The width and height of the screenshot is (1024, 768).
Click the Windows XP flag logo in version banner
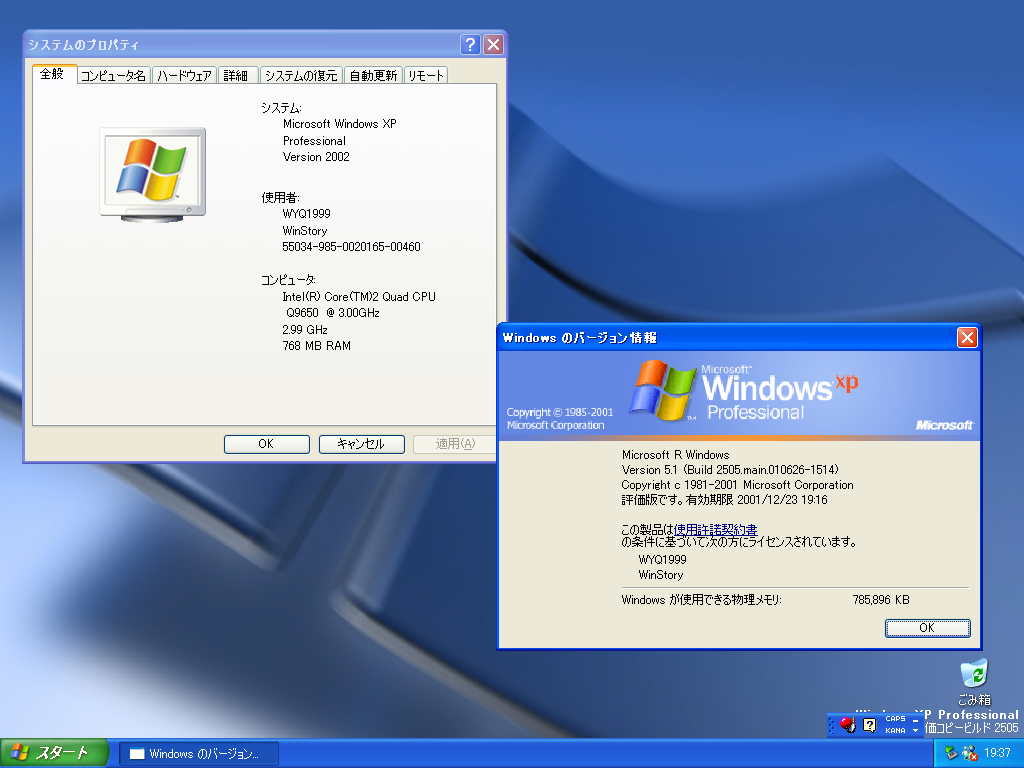(662, 389)
